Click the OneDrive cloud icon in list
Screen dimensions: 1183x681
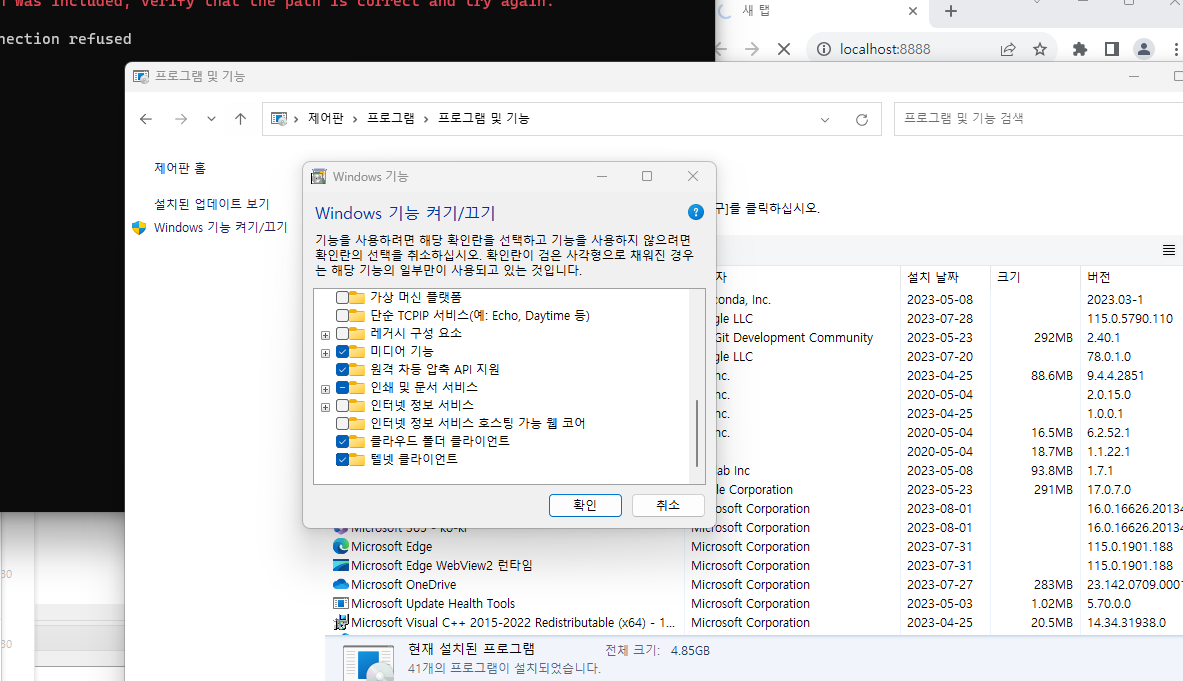click(x=340, y=584)
